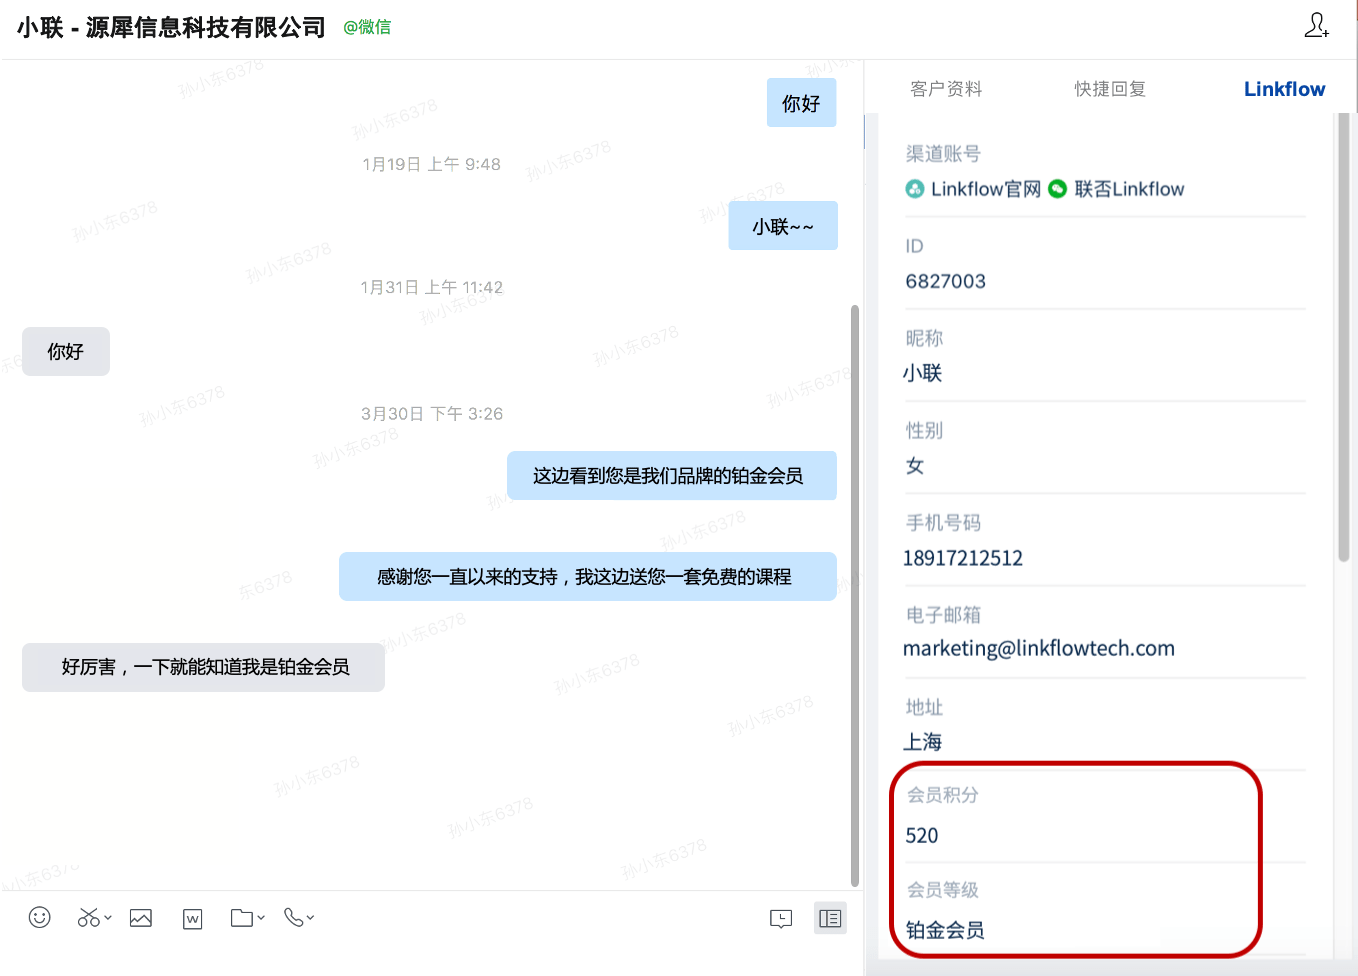Viewport: 1358px width, 976px height.
Task: Click the chat window scrollbar
Action: pos(855,595)
